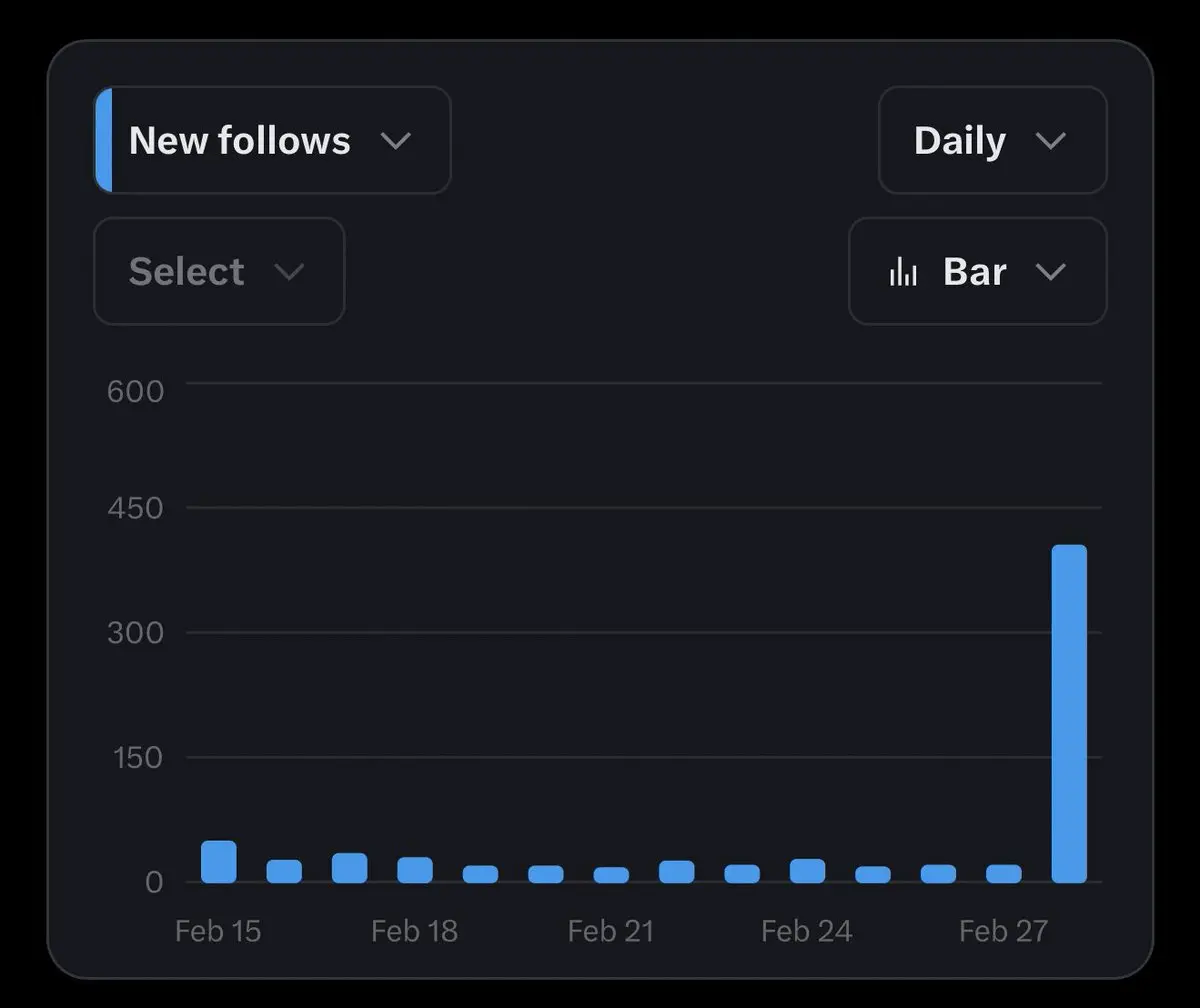Screen dimensions: 1200x1008
Task: Click the bar chart icon beside Bar
Action: pos(903,271)
